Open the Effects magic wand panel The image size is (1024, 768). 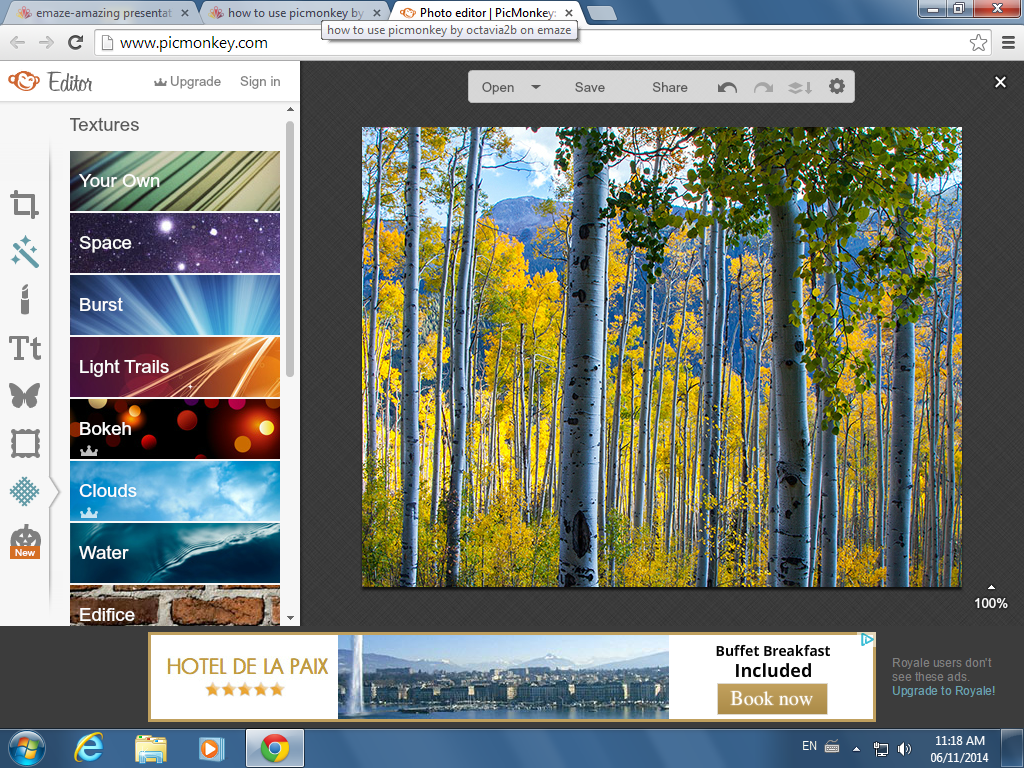(24, 253)
